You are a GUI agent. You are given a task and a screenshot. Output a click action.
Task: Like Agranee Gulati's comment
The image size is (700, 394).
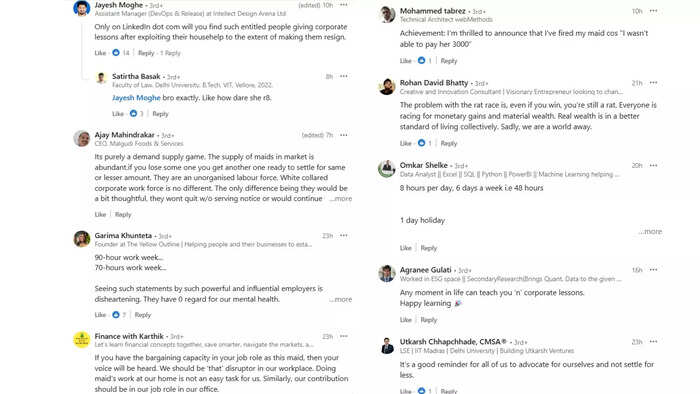pyautogui.click(x=405, y=320)
